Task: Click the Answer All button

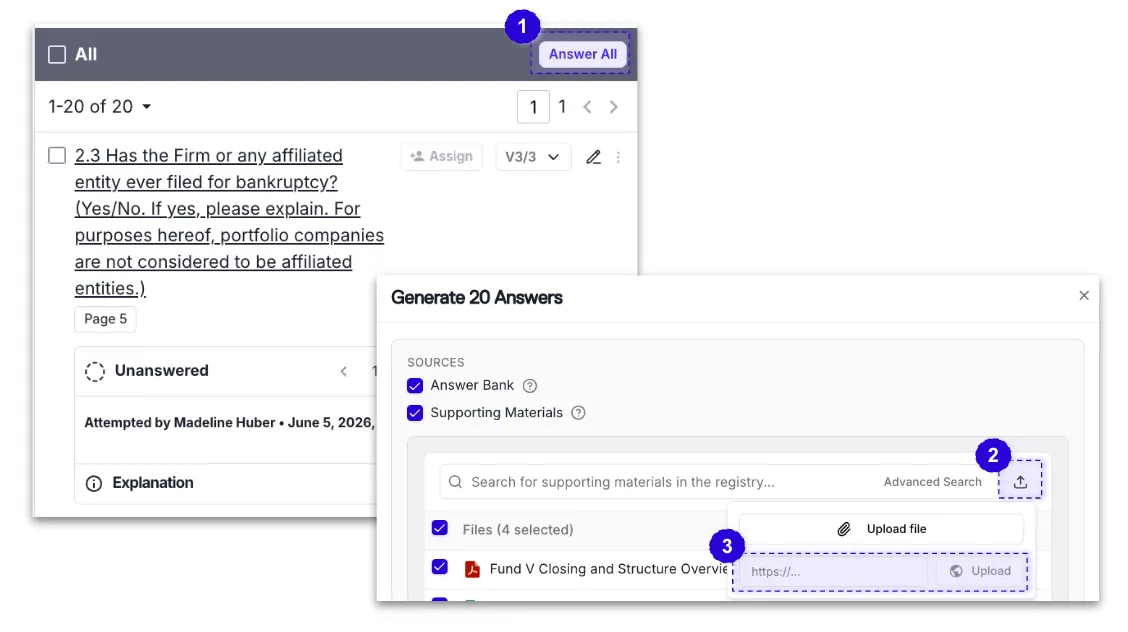Action: pyautogui.click(x=583, y=54)
